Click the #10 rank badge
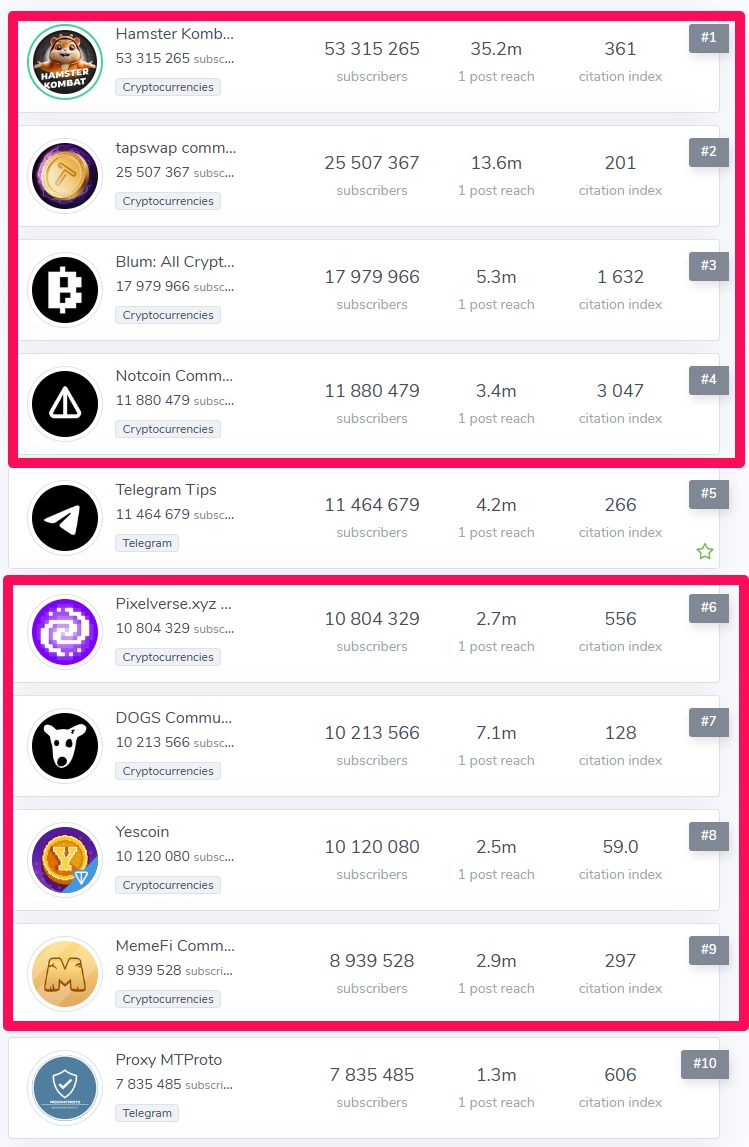This screenshot has height=1147, width=749. click(705, 1064)
